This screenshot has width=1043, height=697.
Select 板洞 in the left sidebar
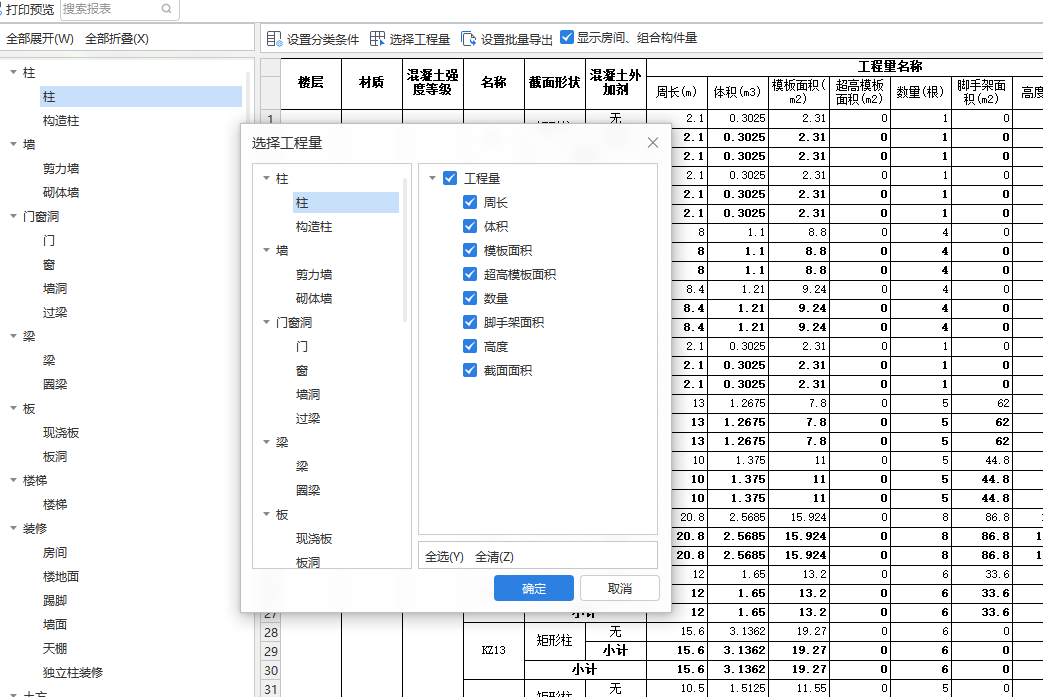point(55,457)
